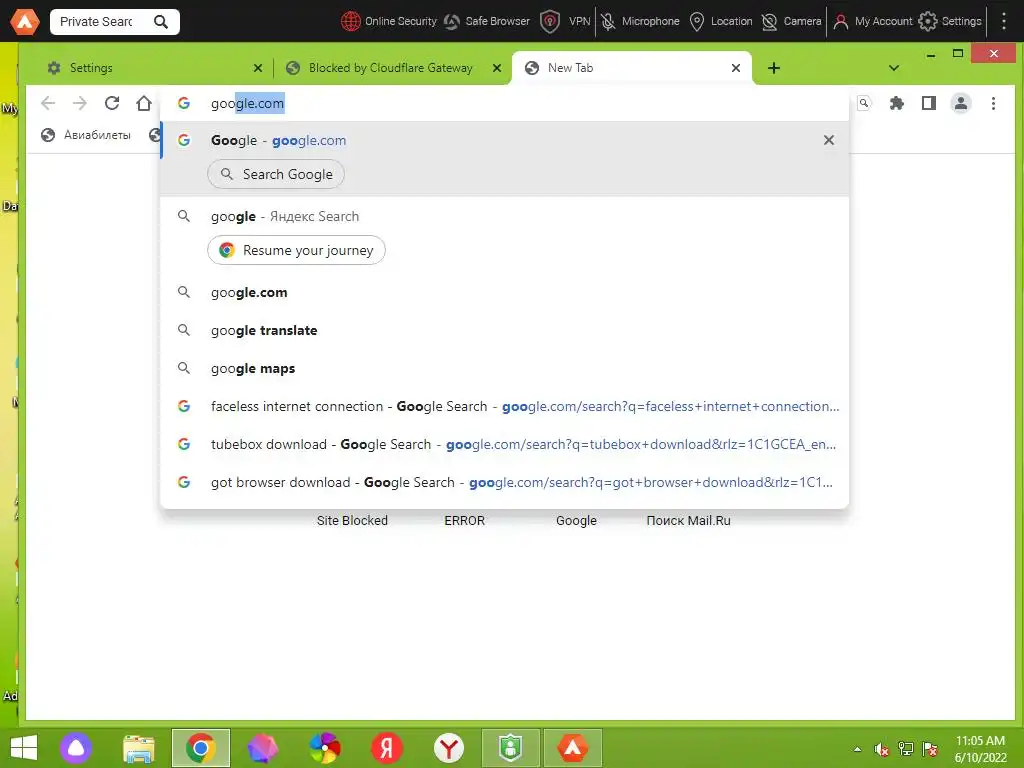Viewport: 1024px width, 768px height.
Task: Open the profile avatar icon
Action: click(x=961, y=103)
